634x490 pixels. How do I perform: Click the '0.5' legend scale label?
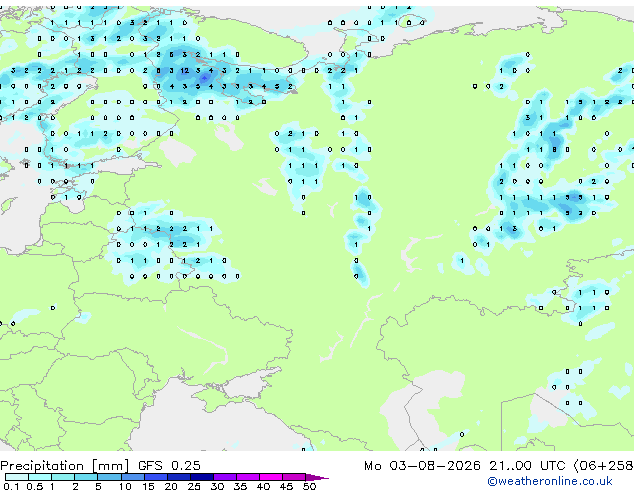pos(35,486)
